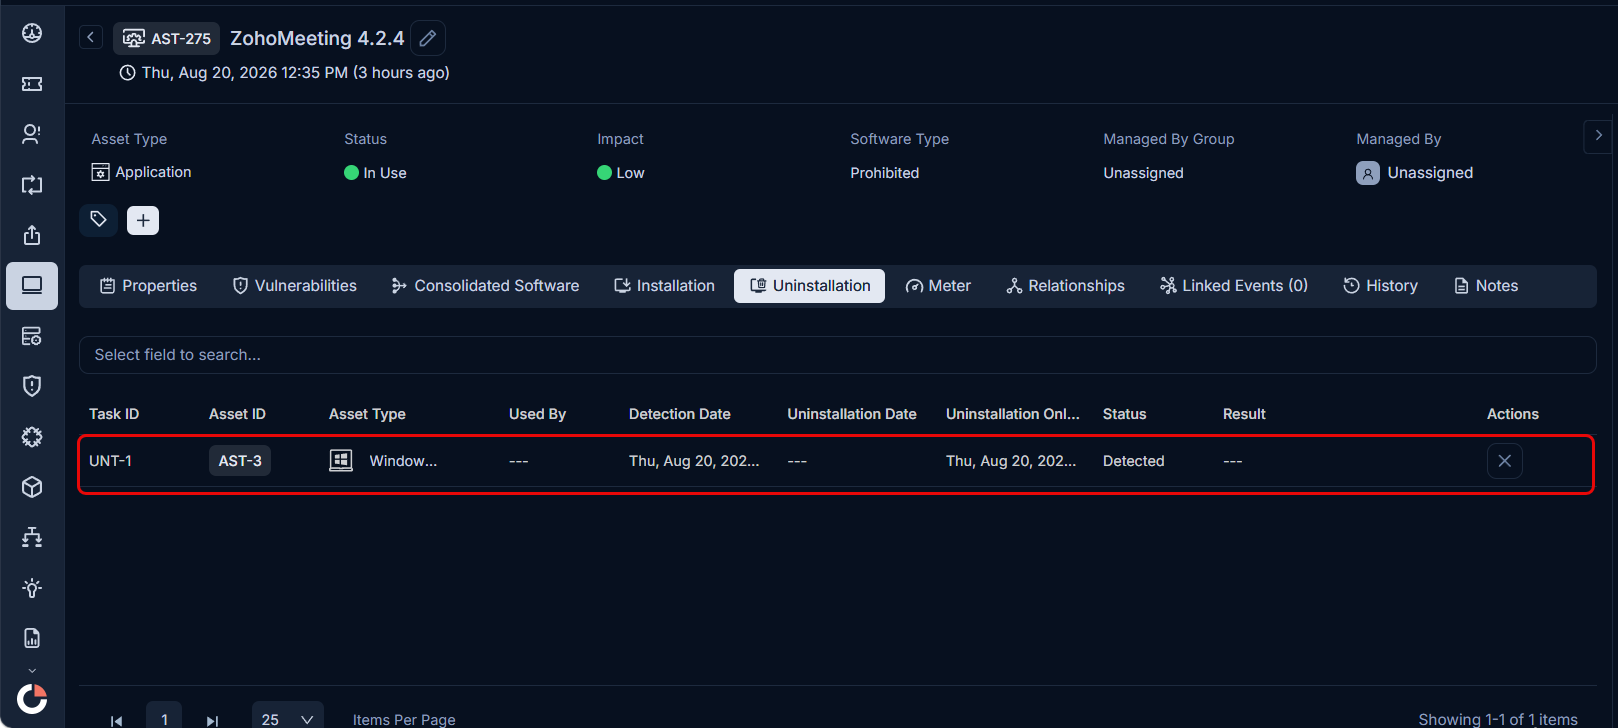1618x728 pixels.
Task: Cancel task UNT-1 with the X action
Action: pos(1504,461)
